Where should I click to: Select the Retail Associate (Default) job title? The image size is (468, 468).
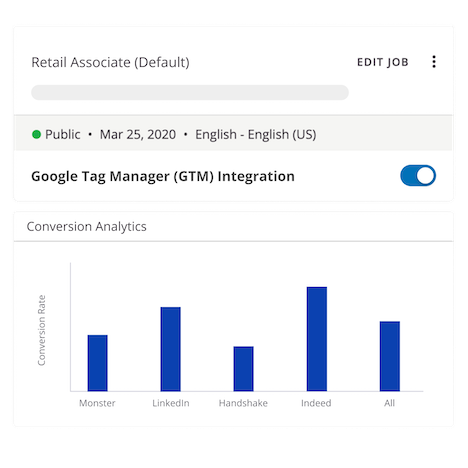tap(110, 62)
